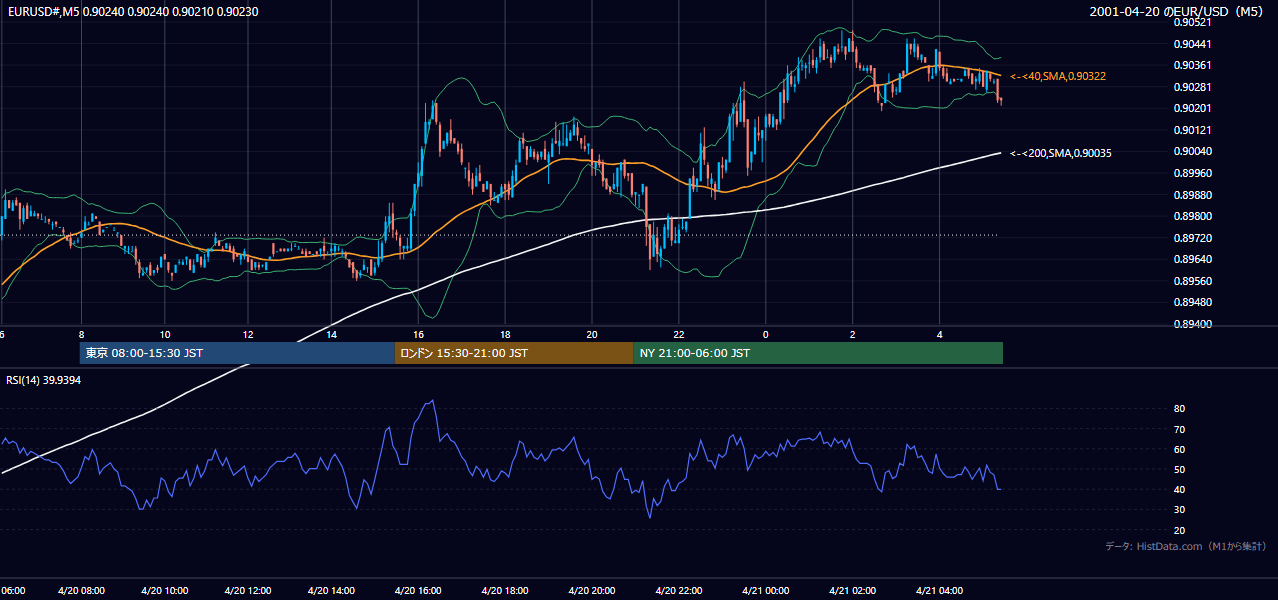
Task: Click price level 0.89480 on the axis
Action: (x=1191, y=302)
